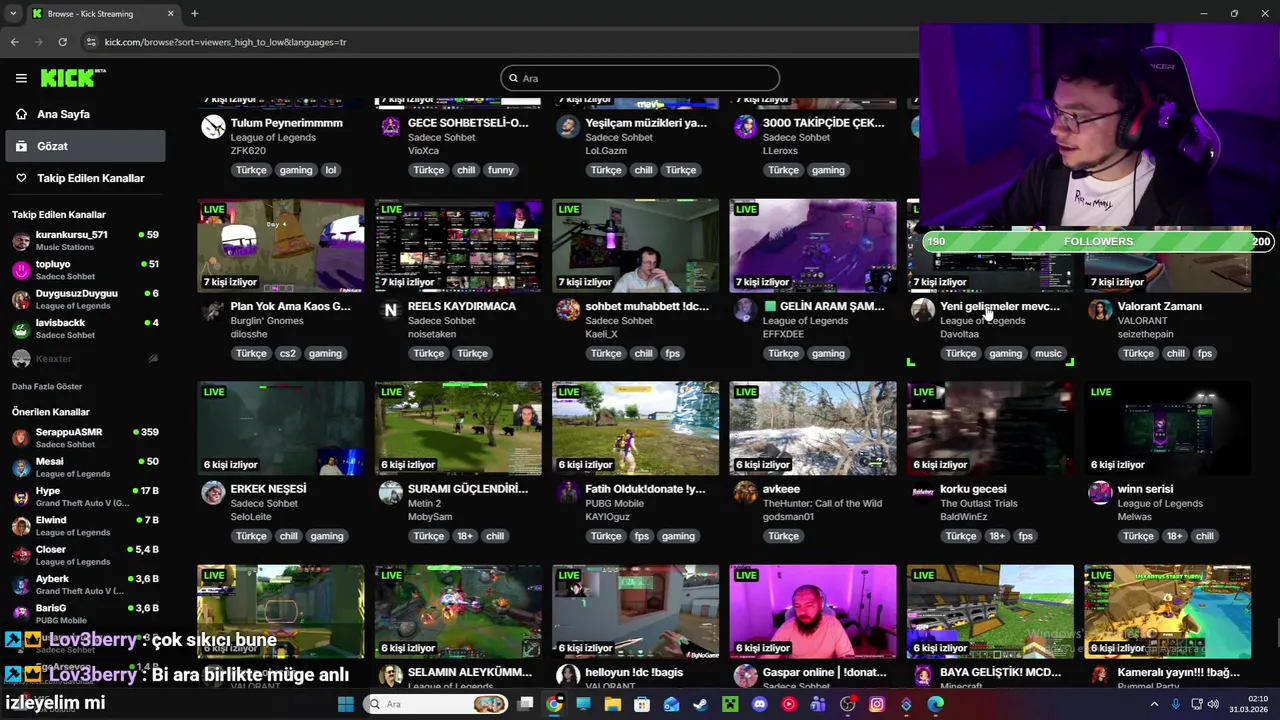Click the offline Keaxter channel
The width and height of the screenshot is (1280, 720).
(85, 358)
